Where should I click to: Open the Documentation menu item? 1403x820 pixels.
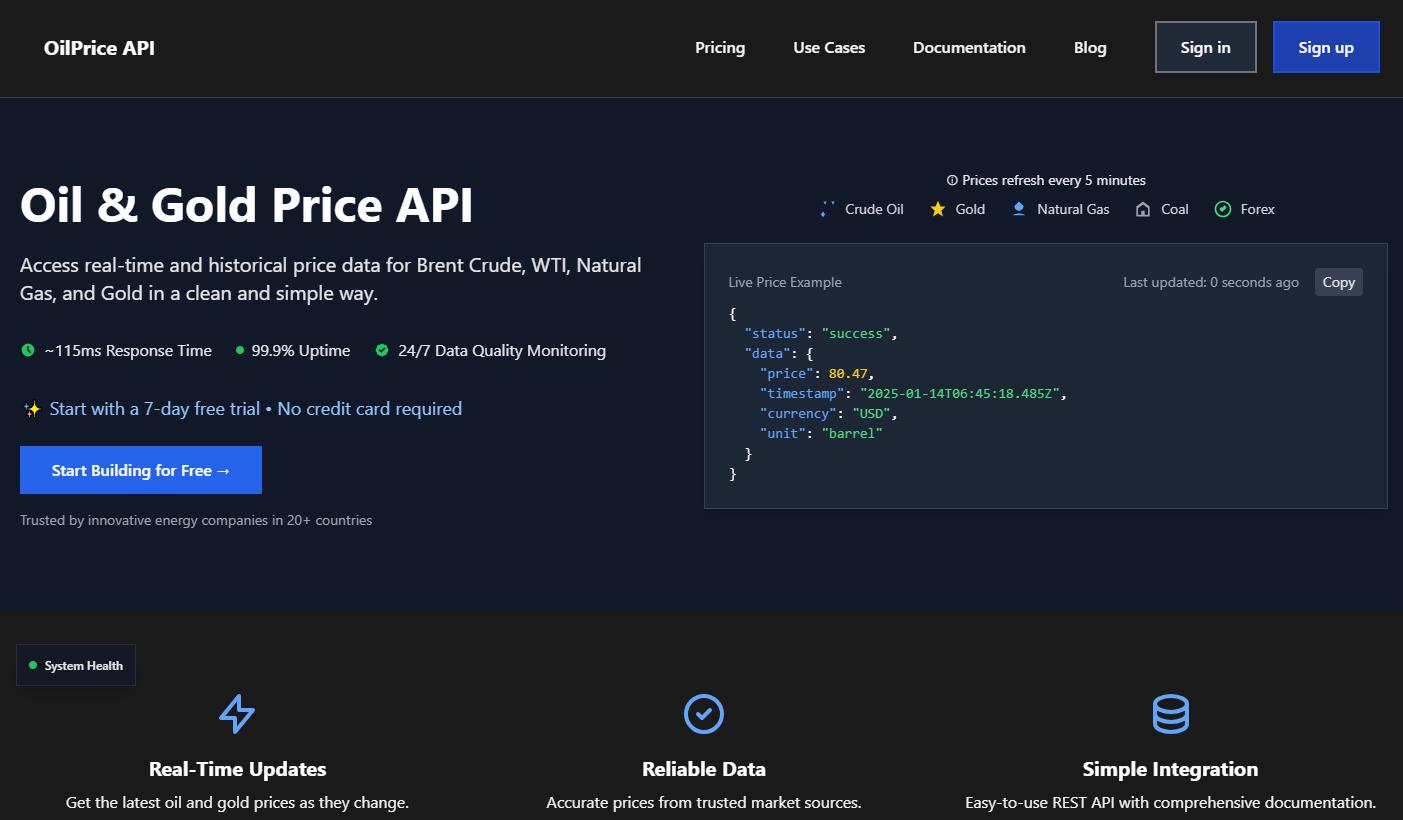click(969, 47)
